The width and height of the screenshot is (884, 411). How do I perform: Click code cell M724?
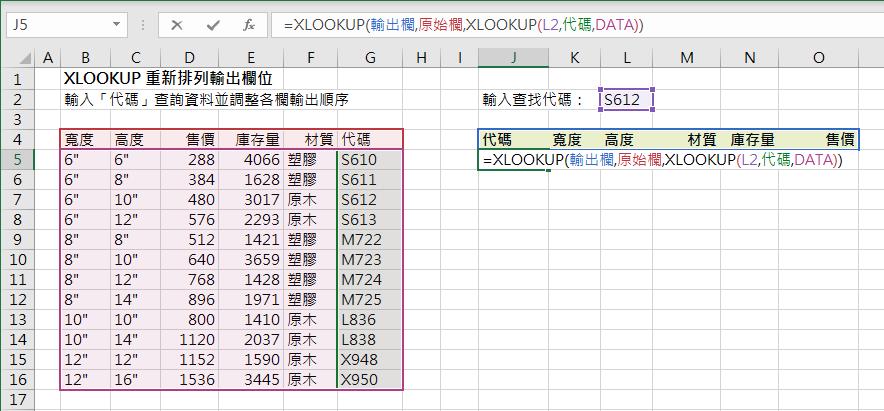tap(370, 280)
